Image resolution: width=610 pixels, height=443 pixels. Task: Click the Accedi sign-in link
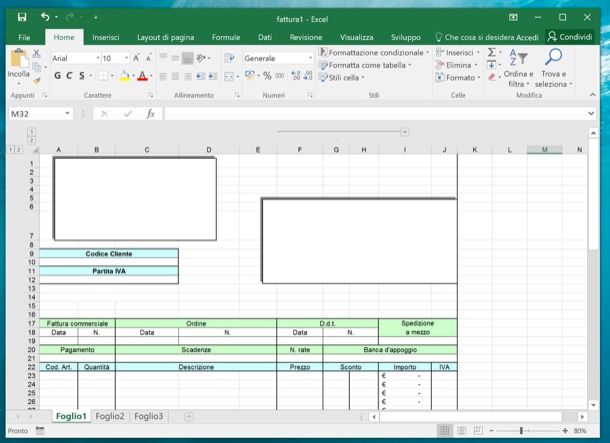click(x=527, y=37)
